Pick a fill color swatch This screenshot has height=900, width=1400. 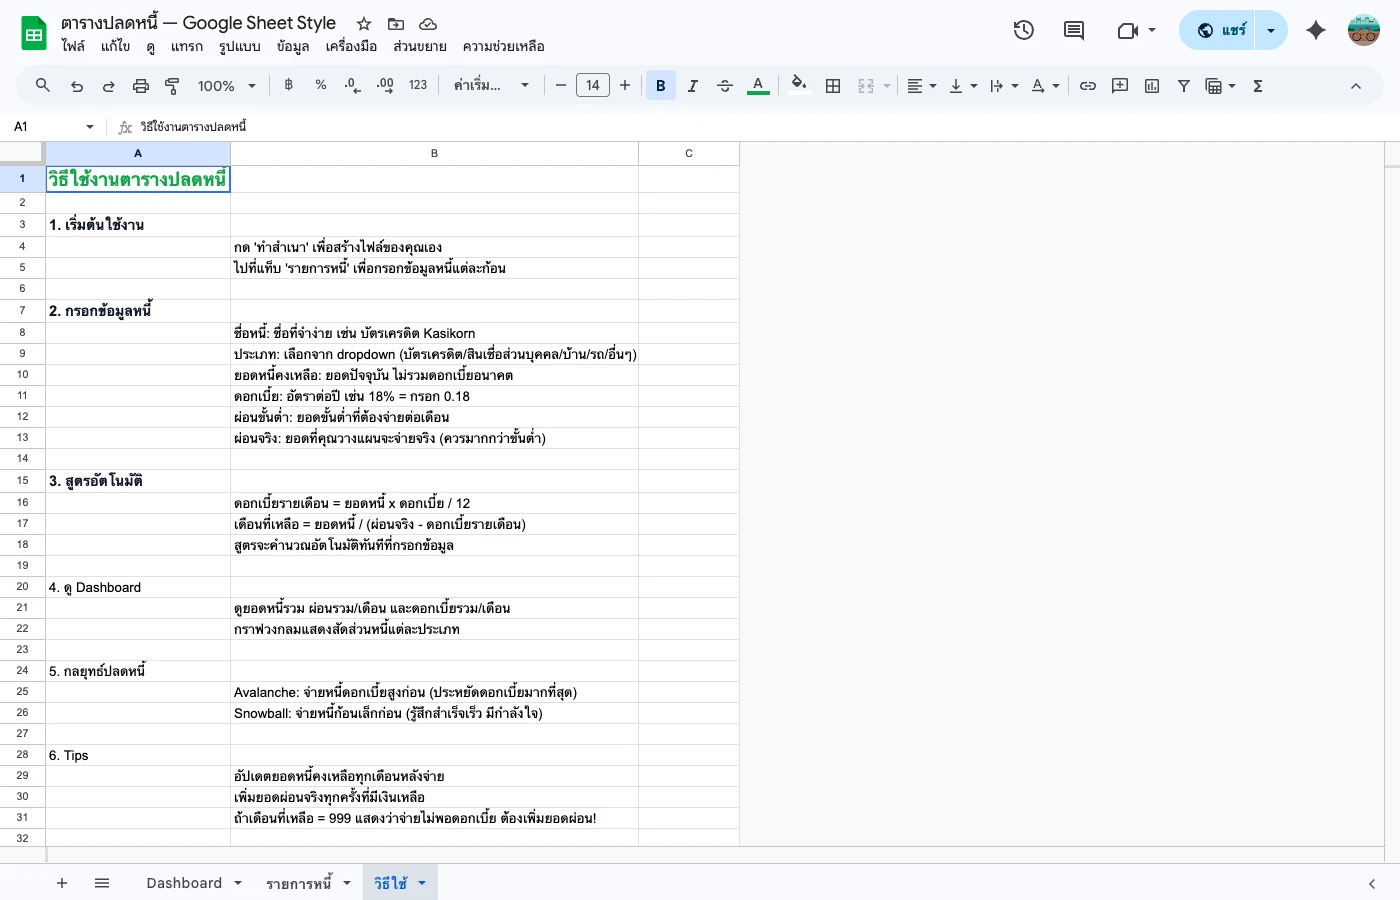pyautogui.click(x=799, y=85)
